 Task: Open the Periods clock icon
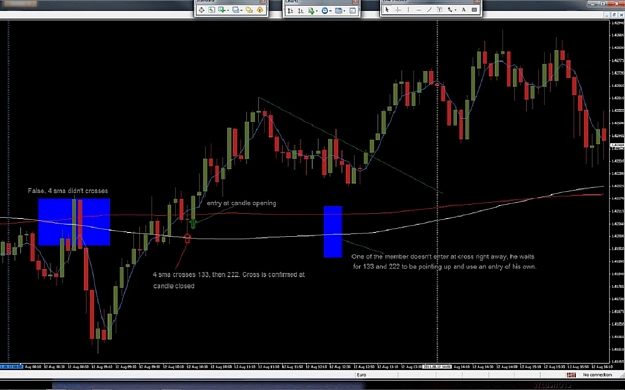click(325, 11)
